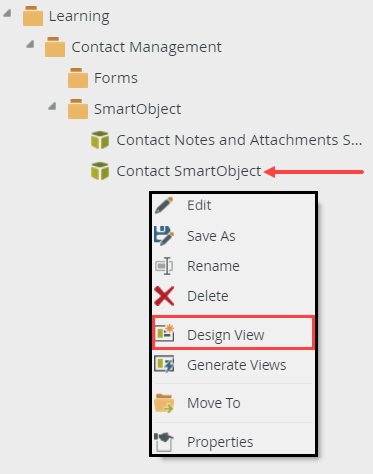Viewport: 373px width, 474px height.
Task: Collapse the Contact Management folder arrow
Action: pyautogui.click(x=30, y=44)
